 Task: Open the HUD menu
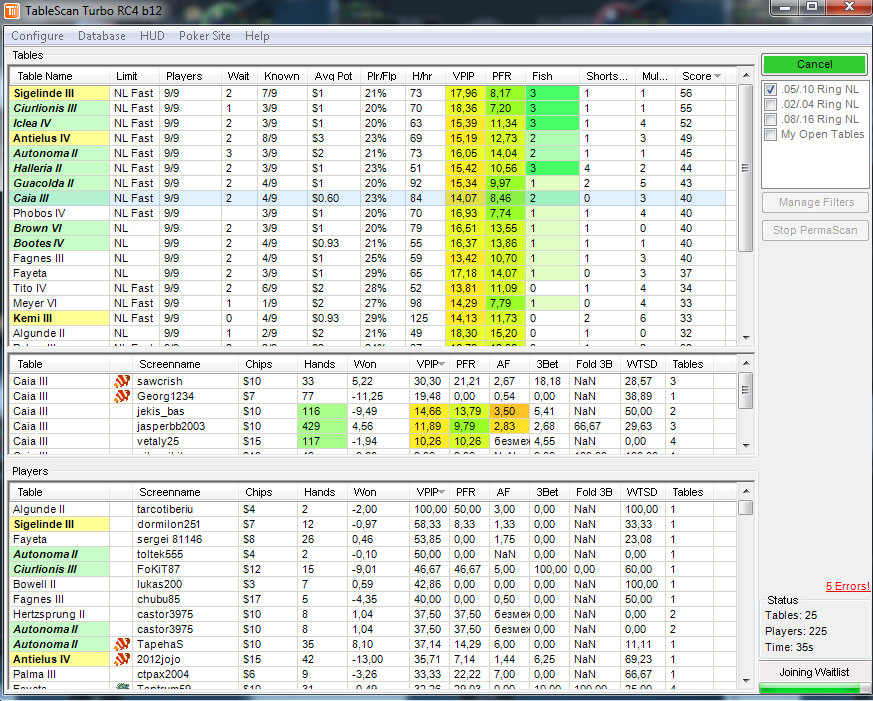152,36
